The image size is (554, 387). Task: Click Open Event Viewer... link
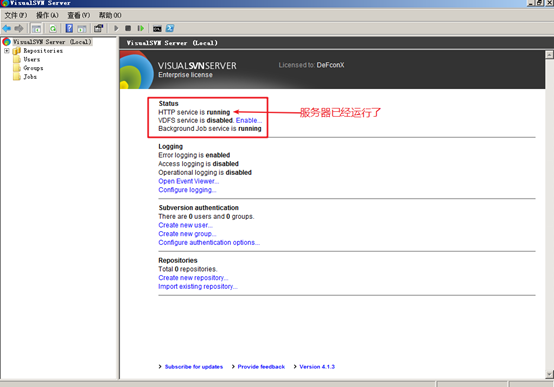tap(189, 181)
